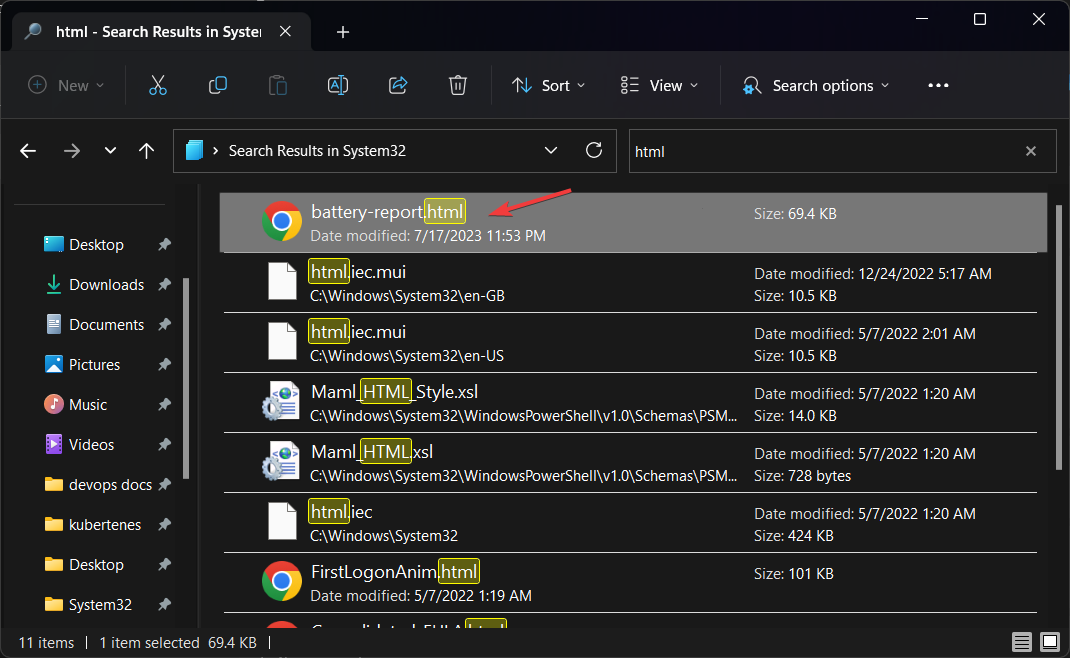
Task: Switch to details view layout
Action: 1021,641
